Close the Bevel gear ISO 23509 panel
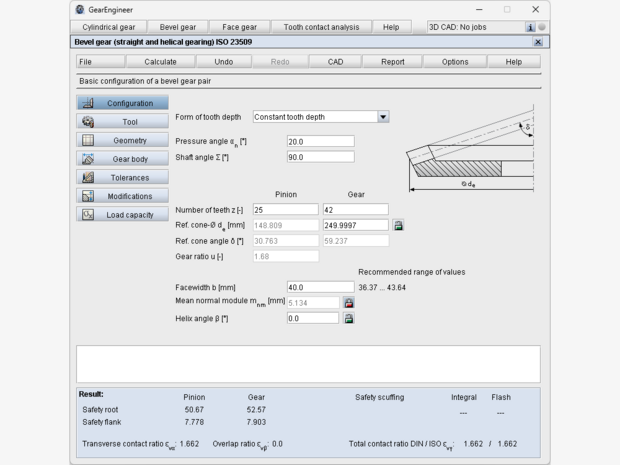 pos(538,42)
